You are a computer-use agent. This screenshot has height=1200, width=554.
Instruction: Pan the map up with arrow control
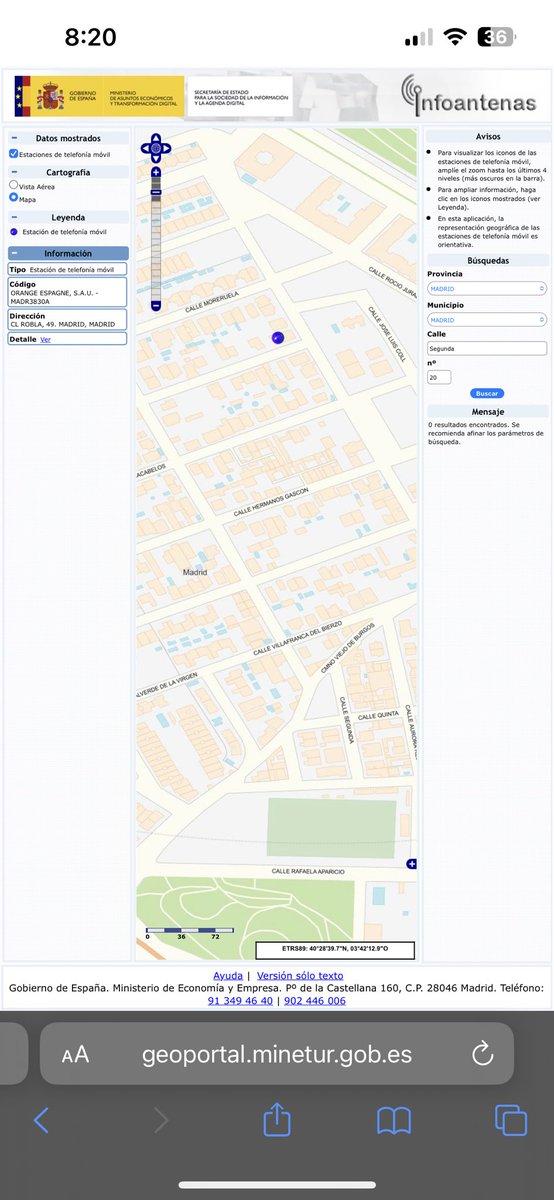point(156,138)
